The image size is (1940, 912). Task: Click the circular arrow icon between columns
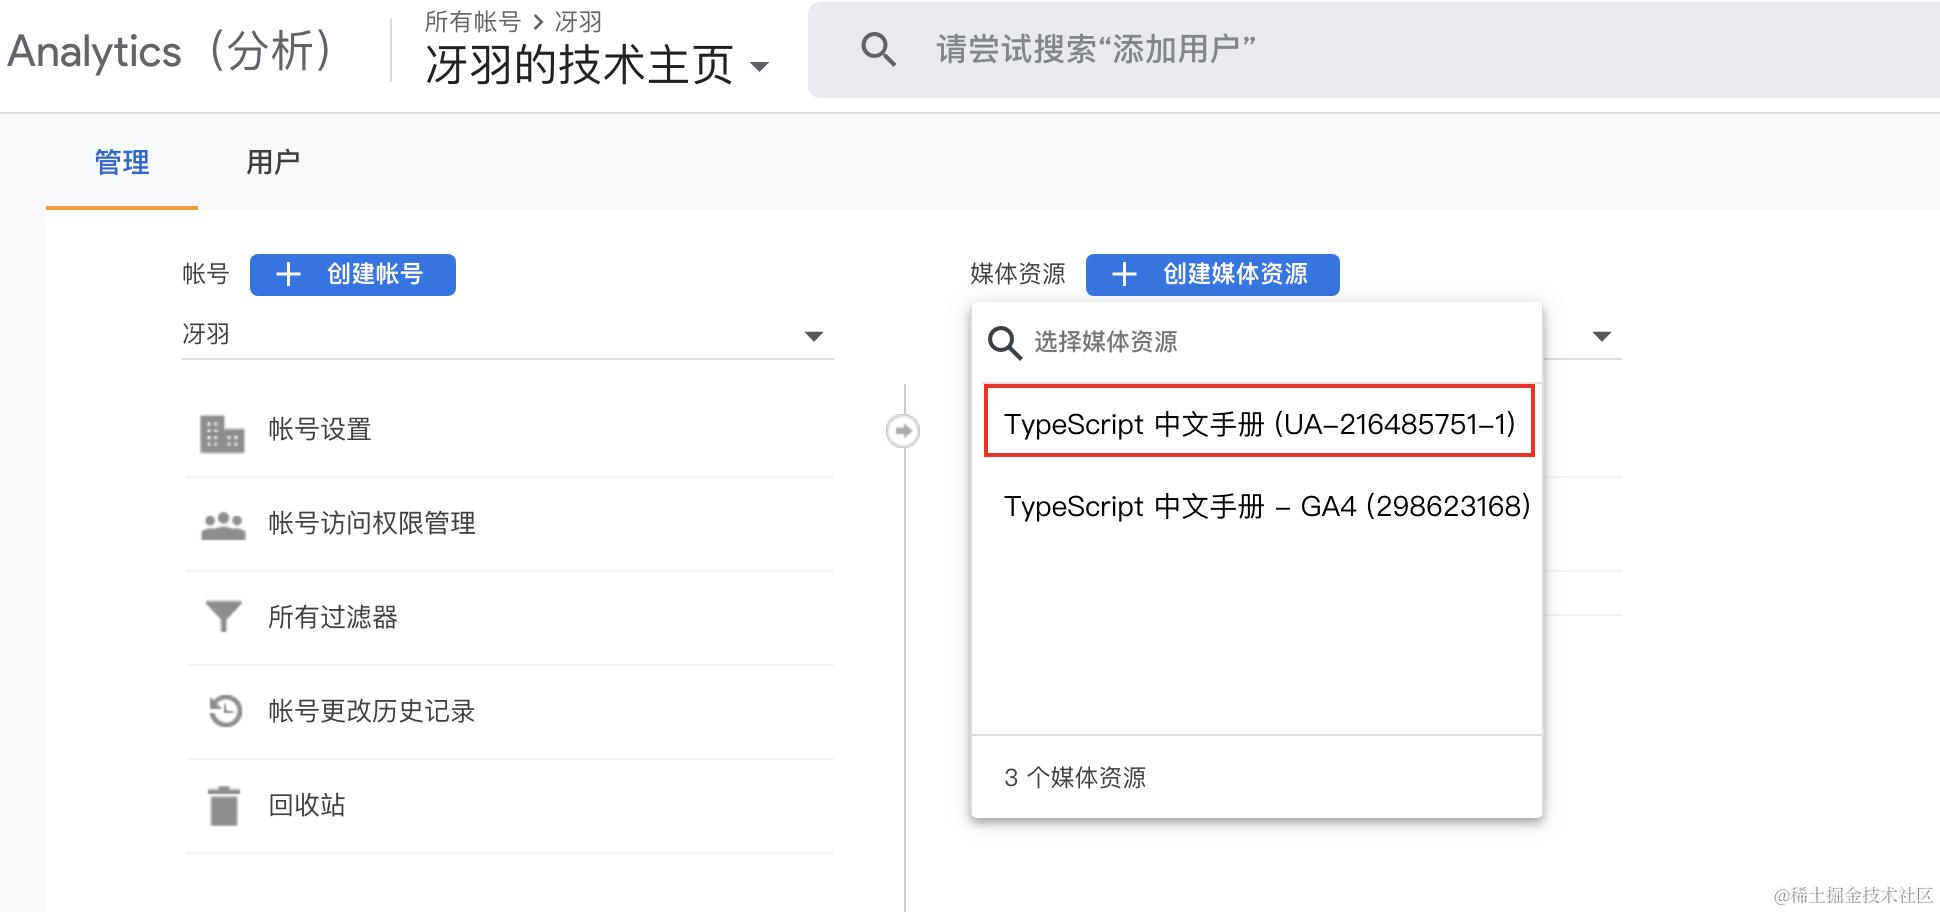903,431
